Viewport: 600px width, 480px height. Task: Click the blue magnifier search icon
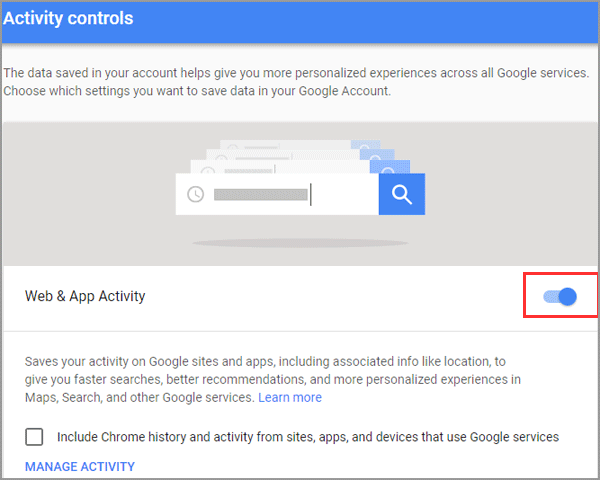click(402, 194)
